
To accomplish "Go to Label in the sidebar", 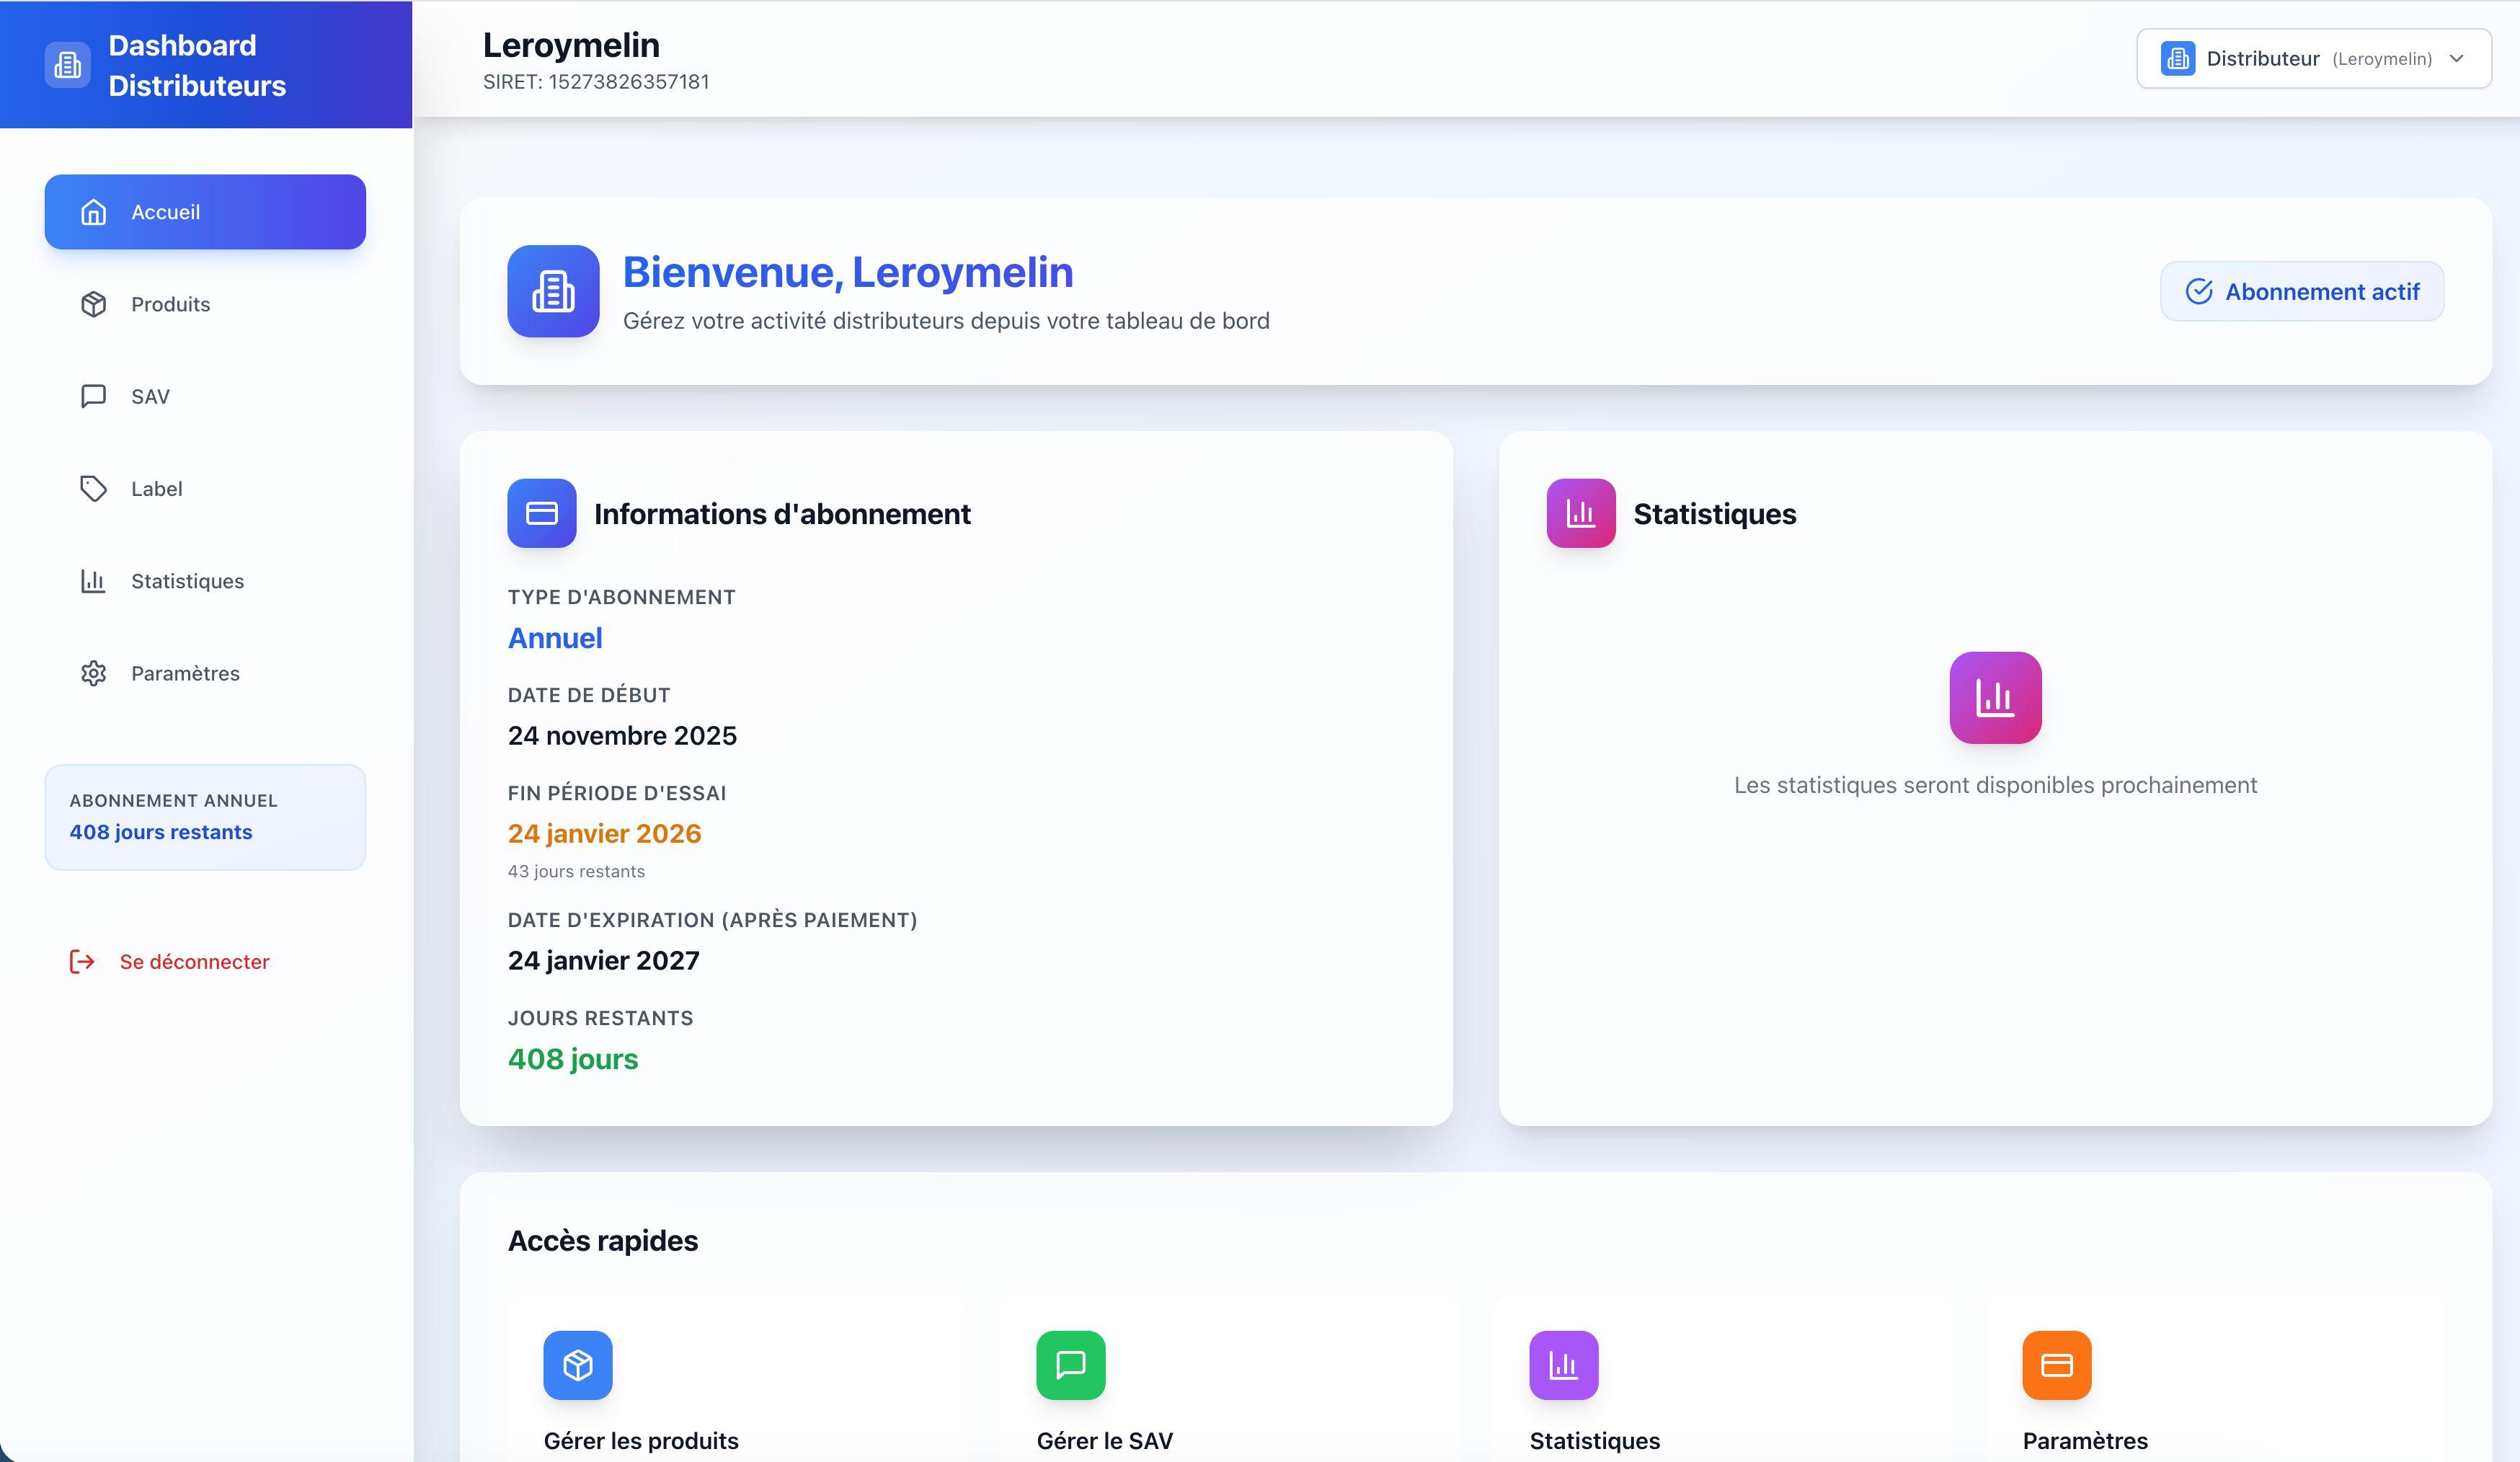I will point(157,489).
